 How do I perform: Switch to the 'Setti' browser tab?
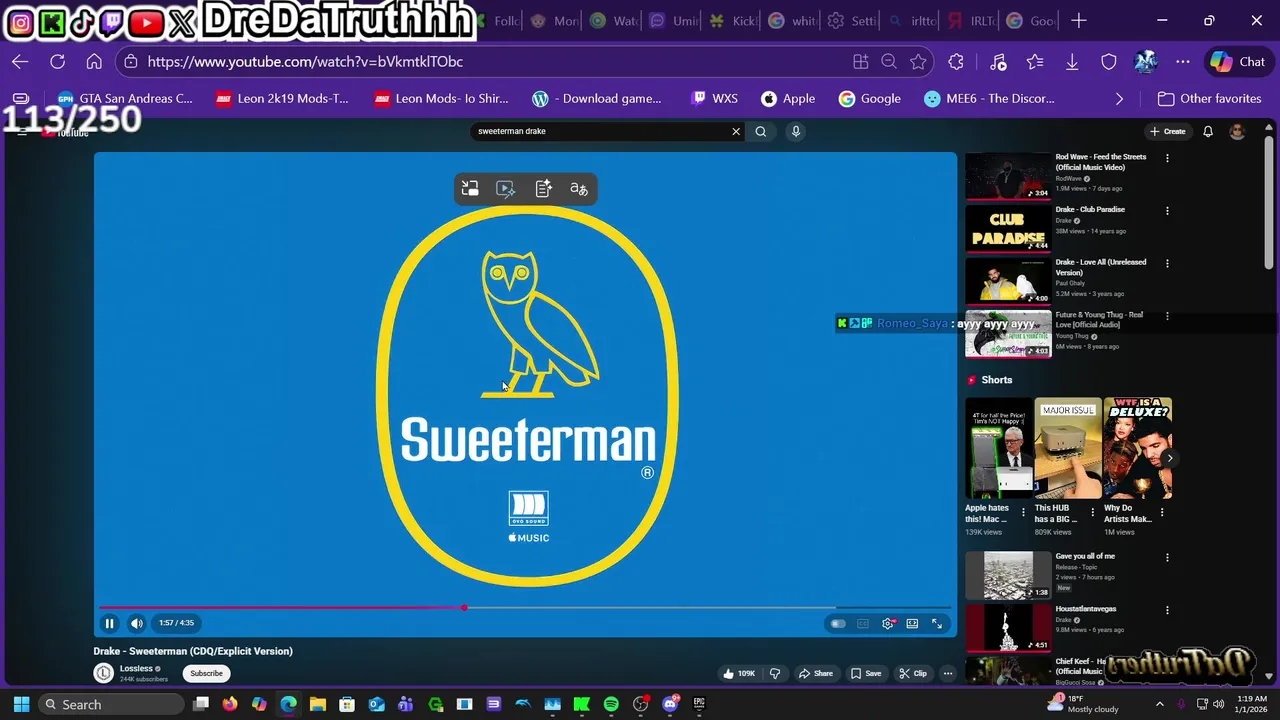tap(851, 21)
